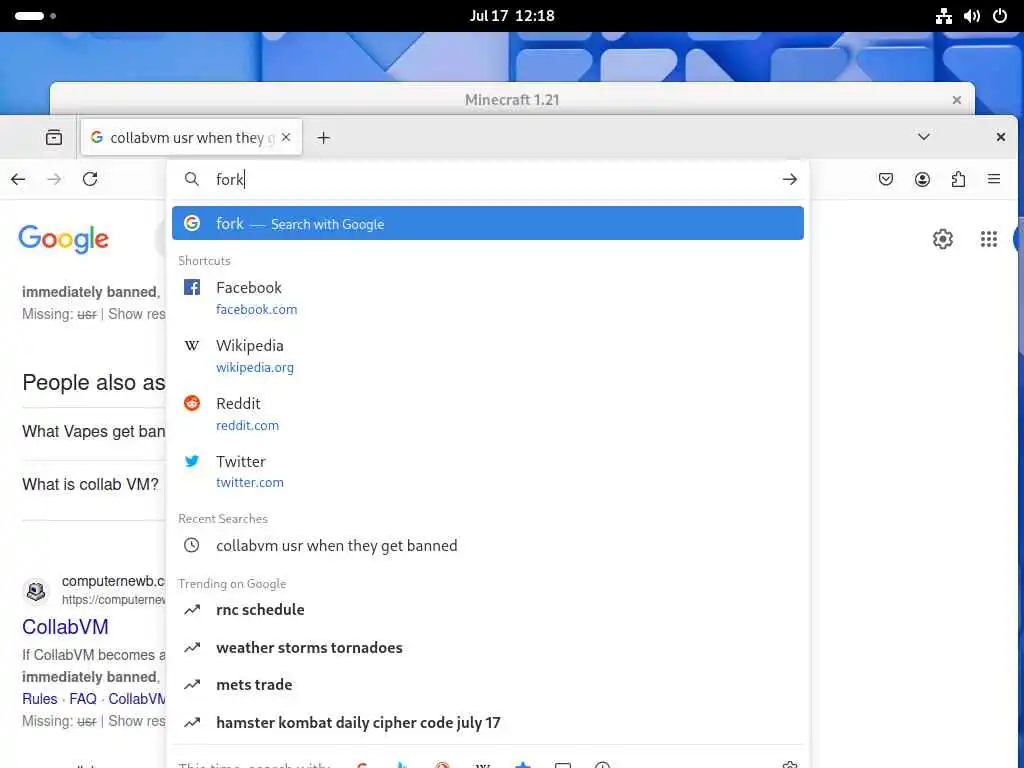Open the Twitter shortcut
Screen dimensions: 1024x768
click(x=488, y=472)
